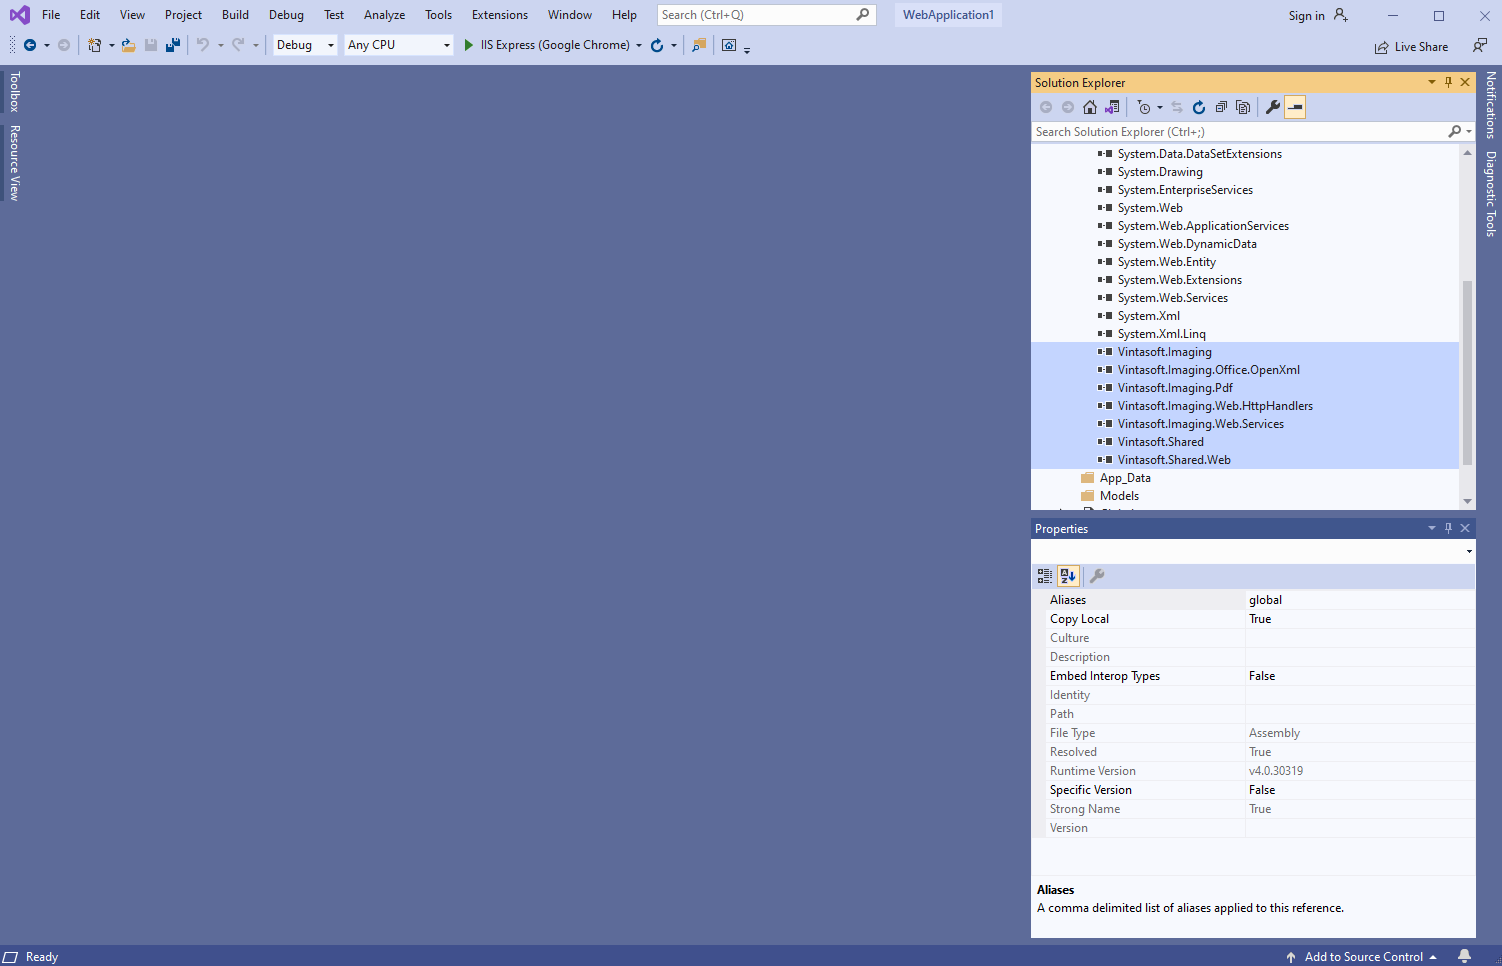Refresh the Solution Explorer tree

[x=1198, y=107]
